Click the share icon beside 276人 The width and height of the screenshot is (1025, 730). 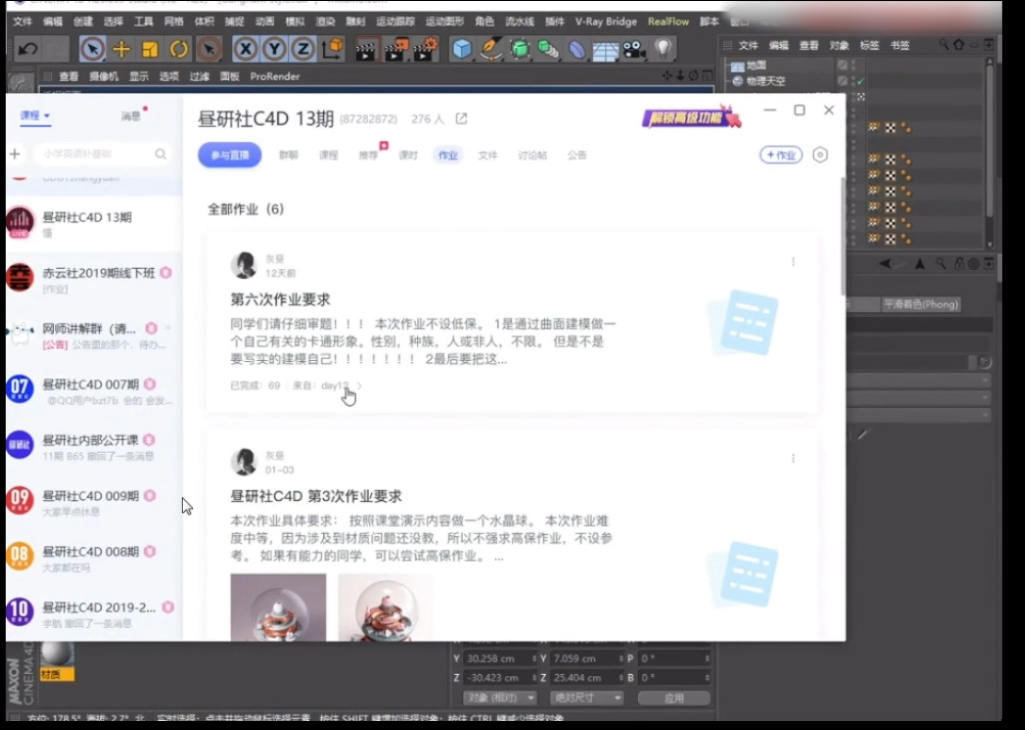pos(461,119)
